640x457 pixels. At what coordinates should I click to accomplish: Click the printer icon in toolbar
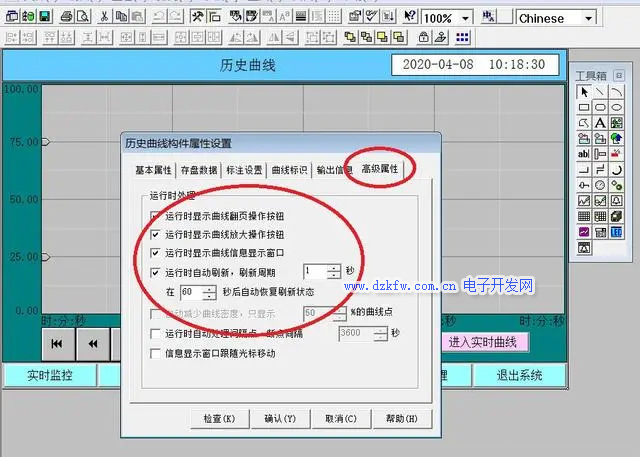[x=65, y=17]
